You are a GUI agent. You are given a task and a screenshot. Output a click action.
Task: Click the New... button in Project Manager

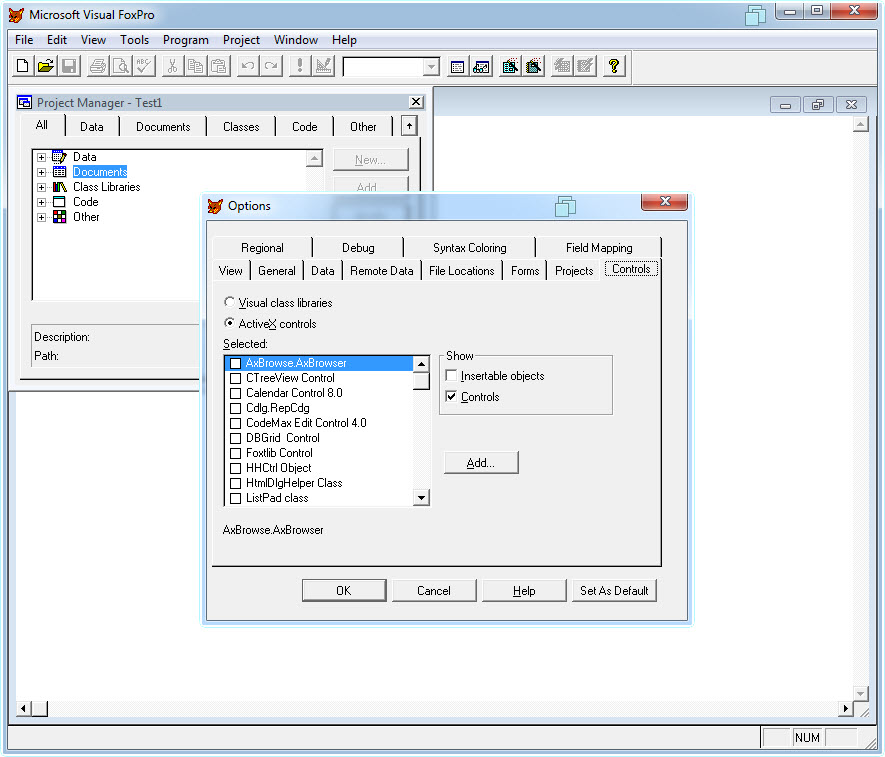pyautogui.click(x=370, y=160)
